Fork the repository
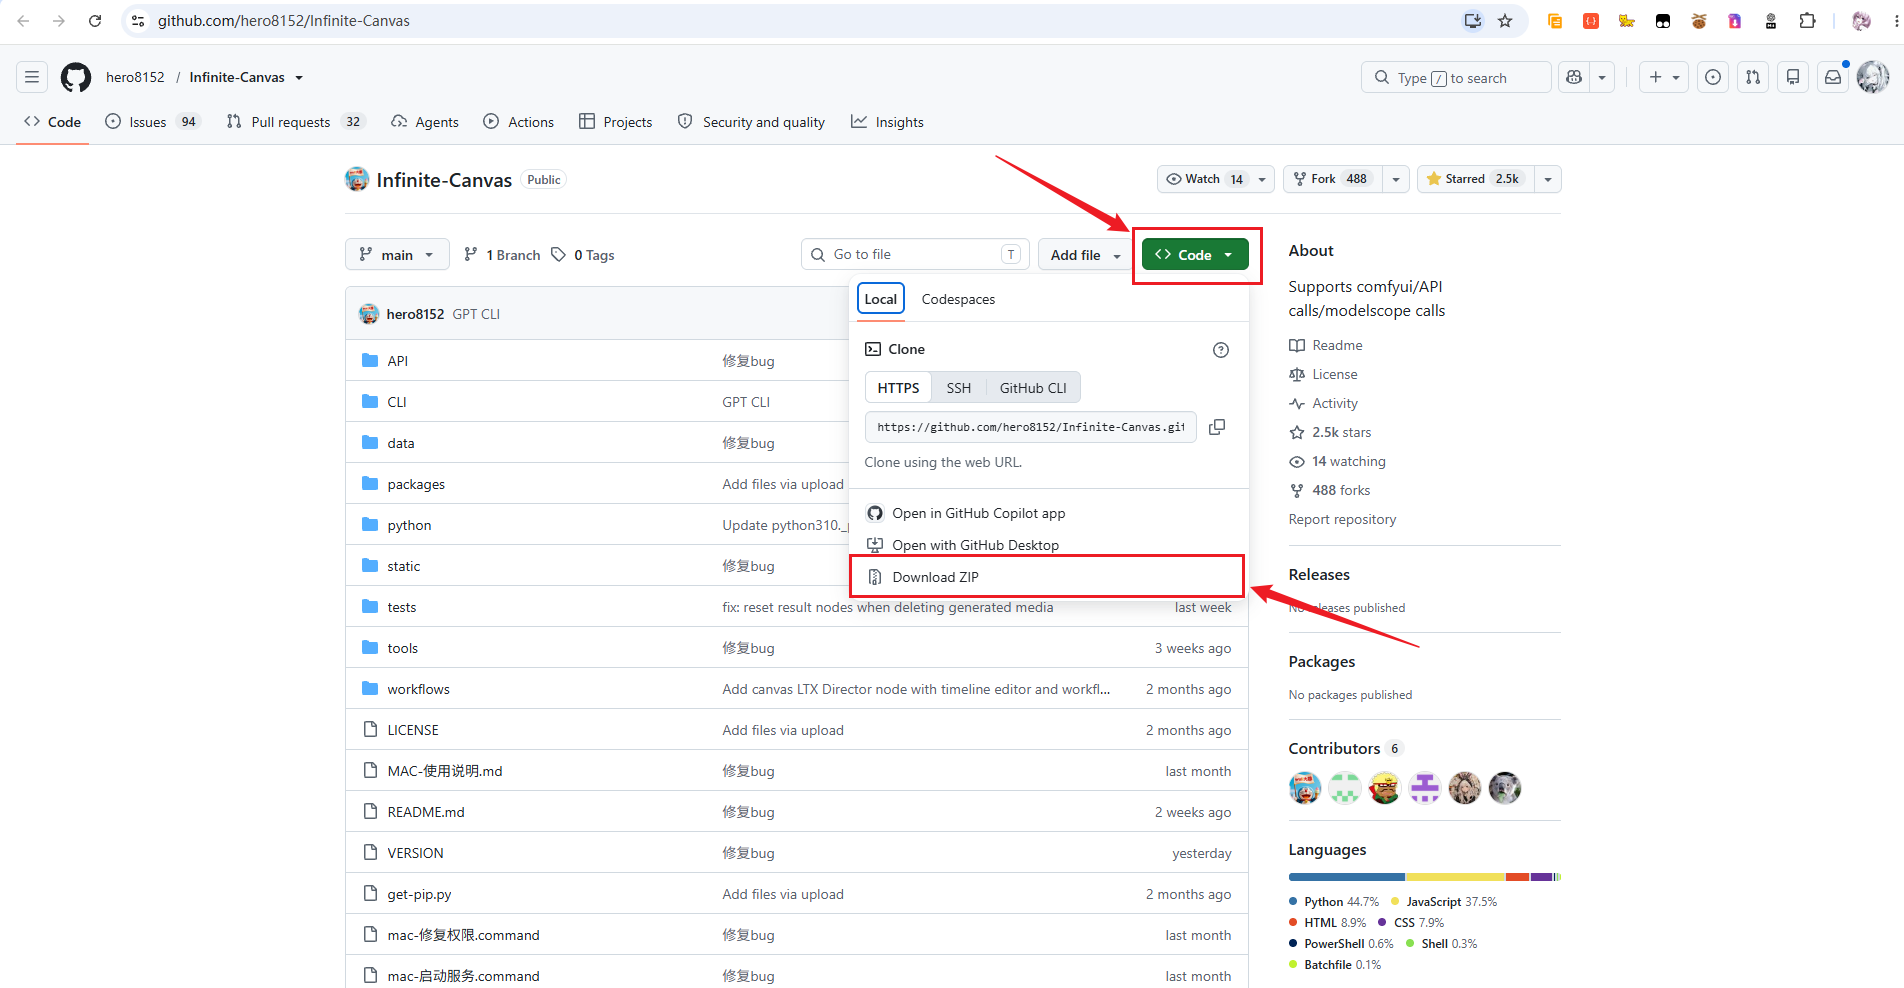The width and height of the screenshot is (1904, 988). click(x=1331, y=179)
